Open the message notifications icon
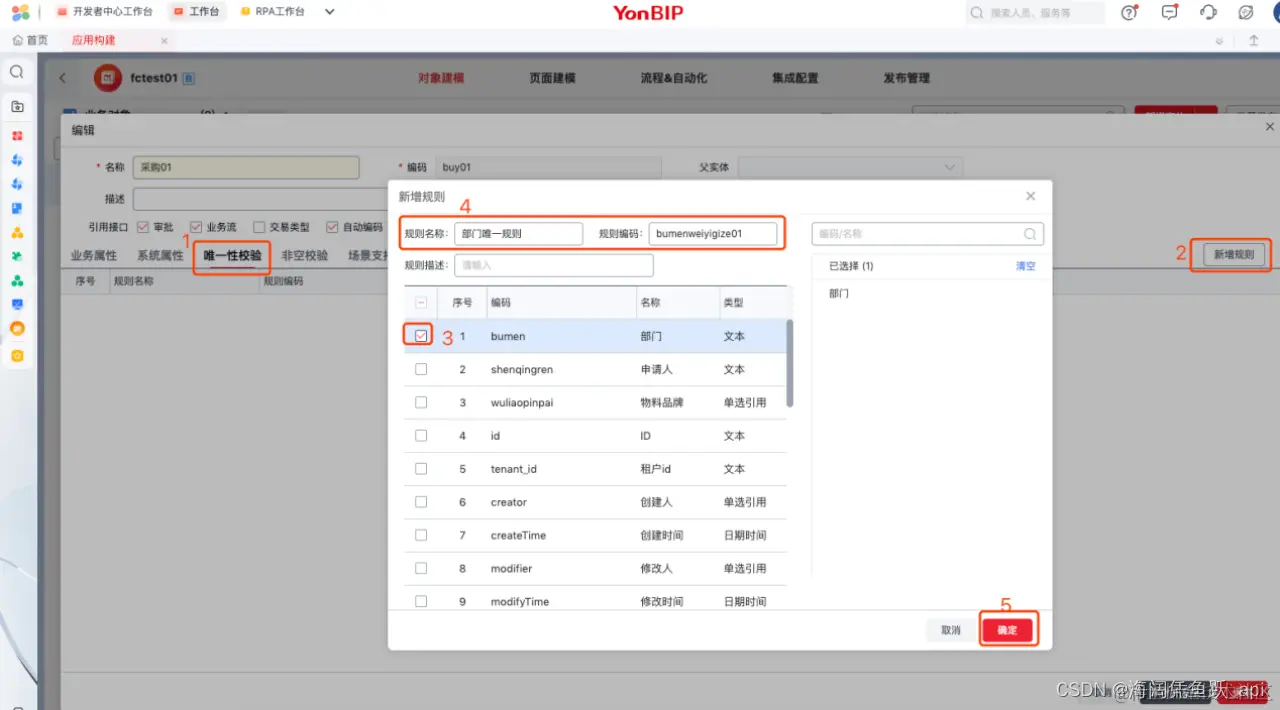1280x710 pixels. coord(1169,13)
